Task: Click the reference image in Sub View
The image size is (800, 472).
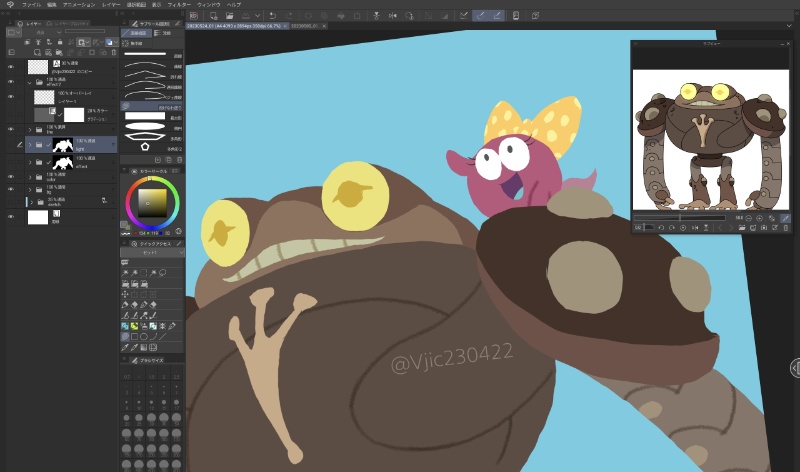Action: (x=711, y=139)
